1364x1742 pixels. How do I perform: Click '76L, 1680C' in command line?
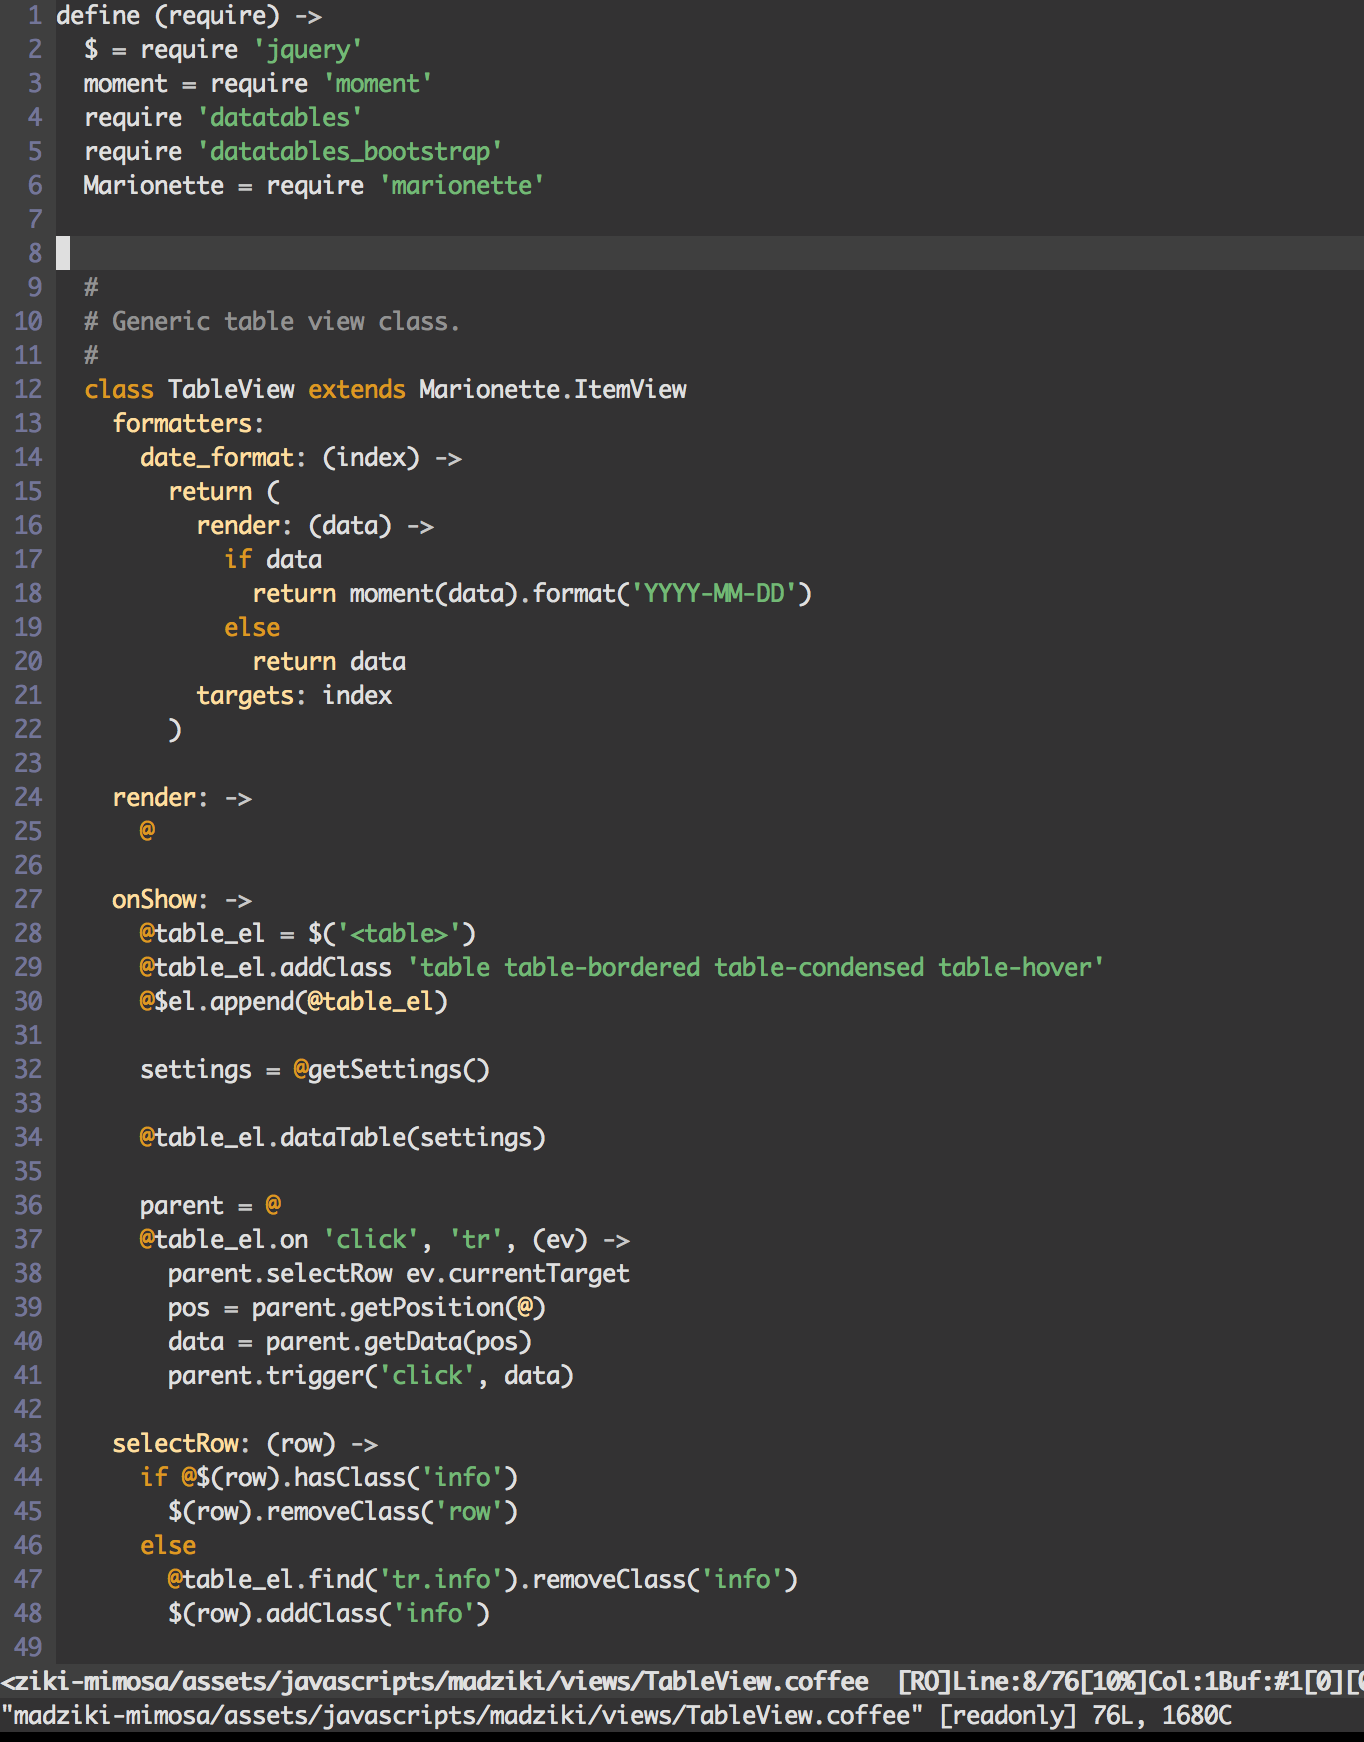pos(1162,1716)
